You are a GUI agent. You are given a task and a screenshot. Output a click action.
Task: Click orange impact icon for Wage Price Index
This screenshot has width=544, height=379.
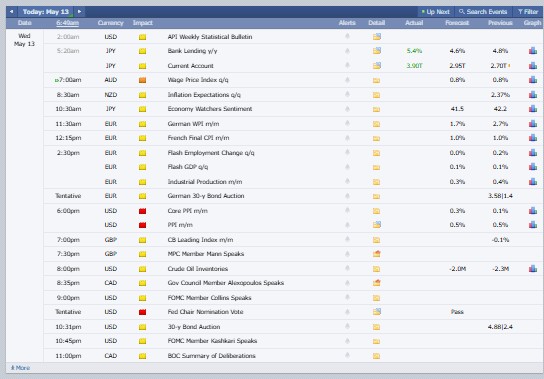click(x=142, y=80)
